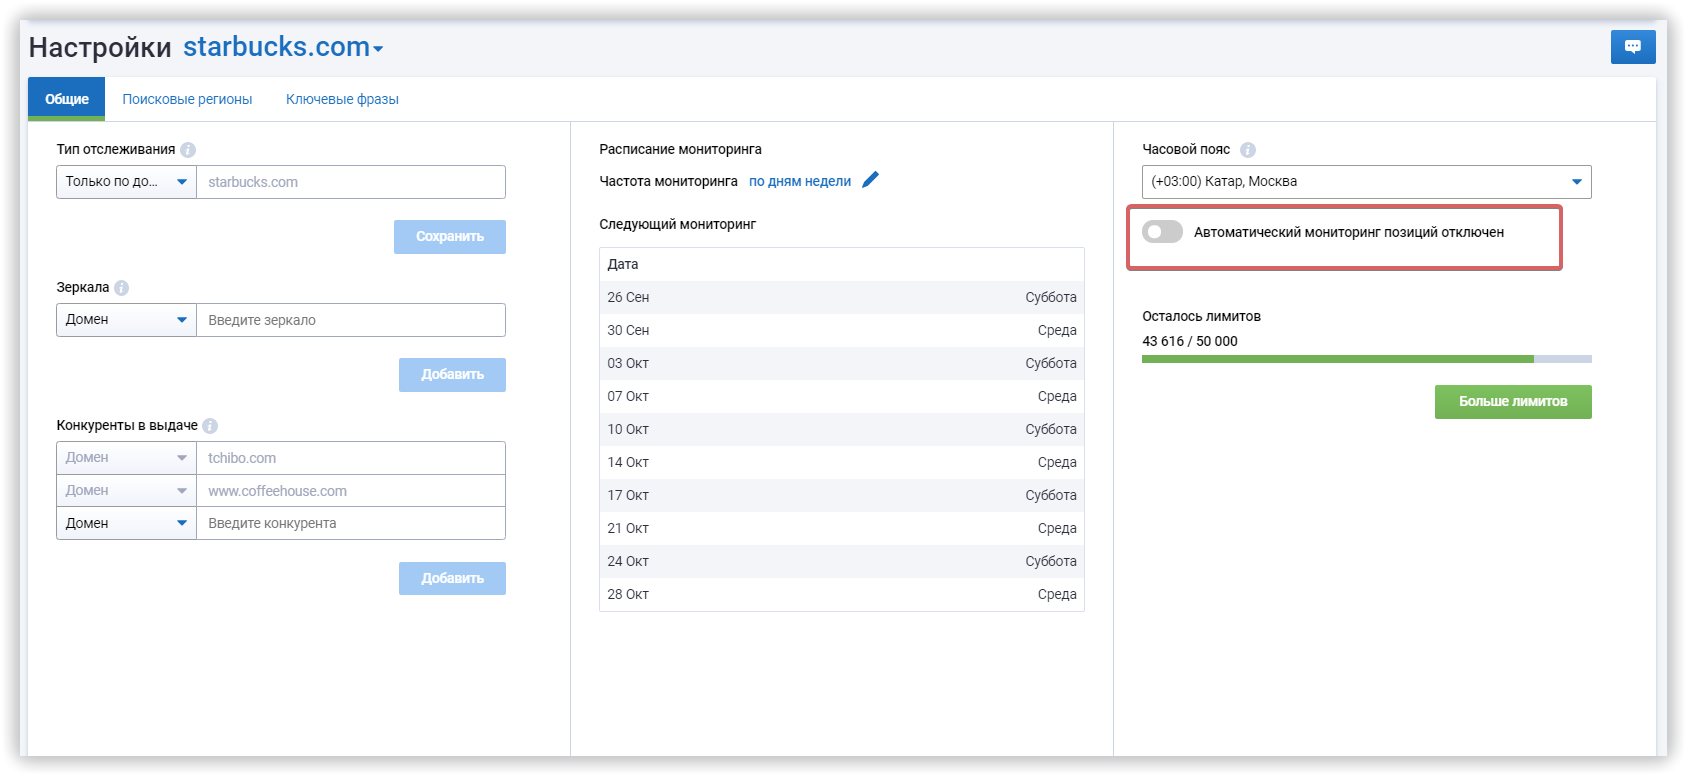Click the tchibo.com competitor field
Viewport: 1687px width, 776px height.
pos(351,458)
